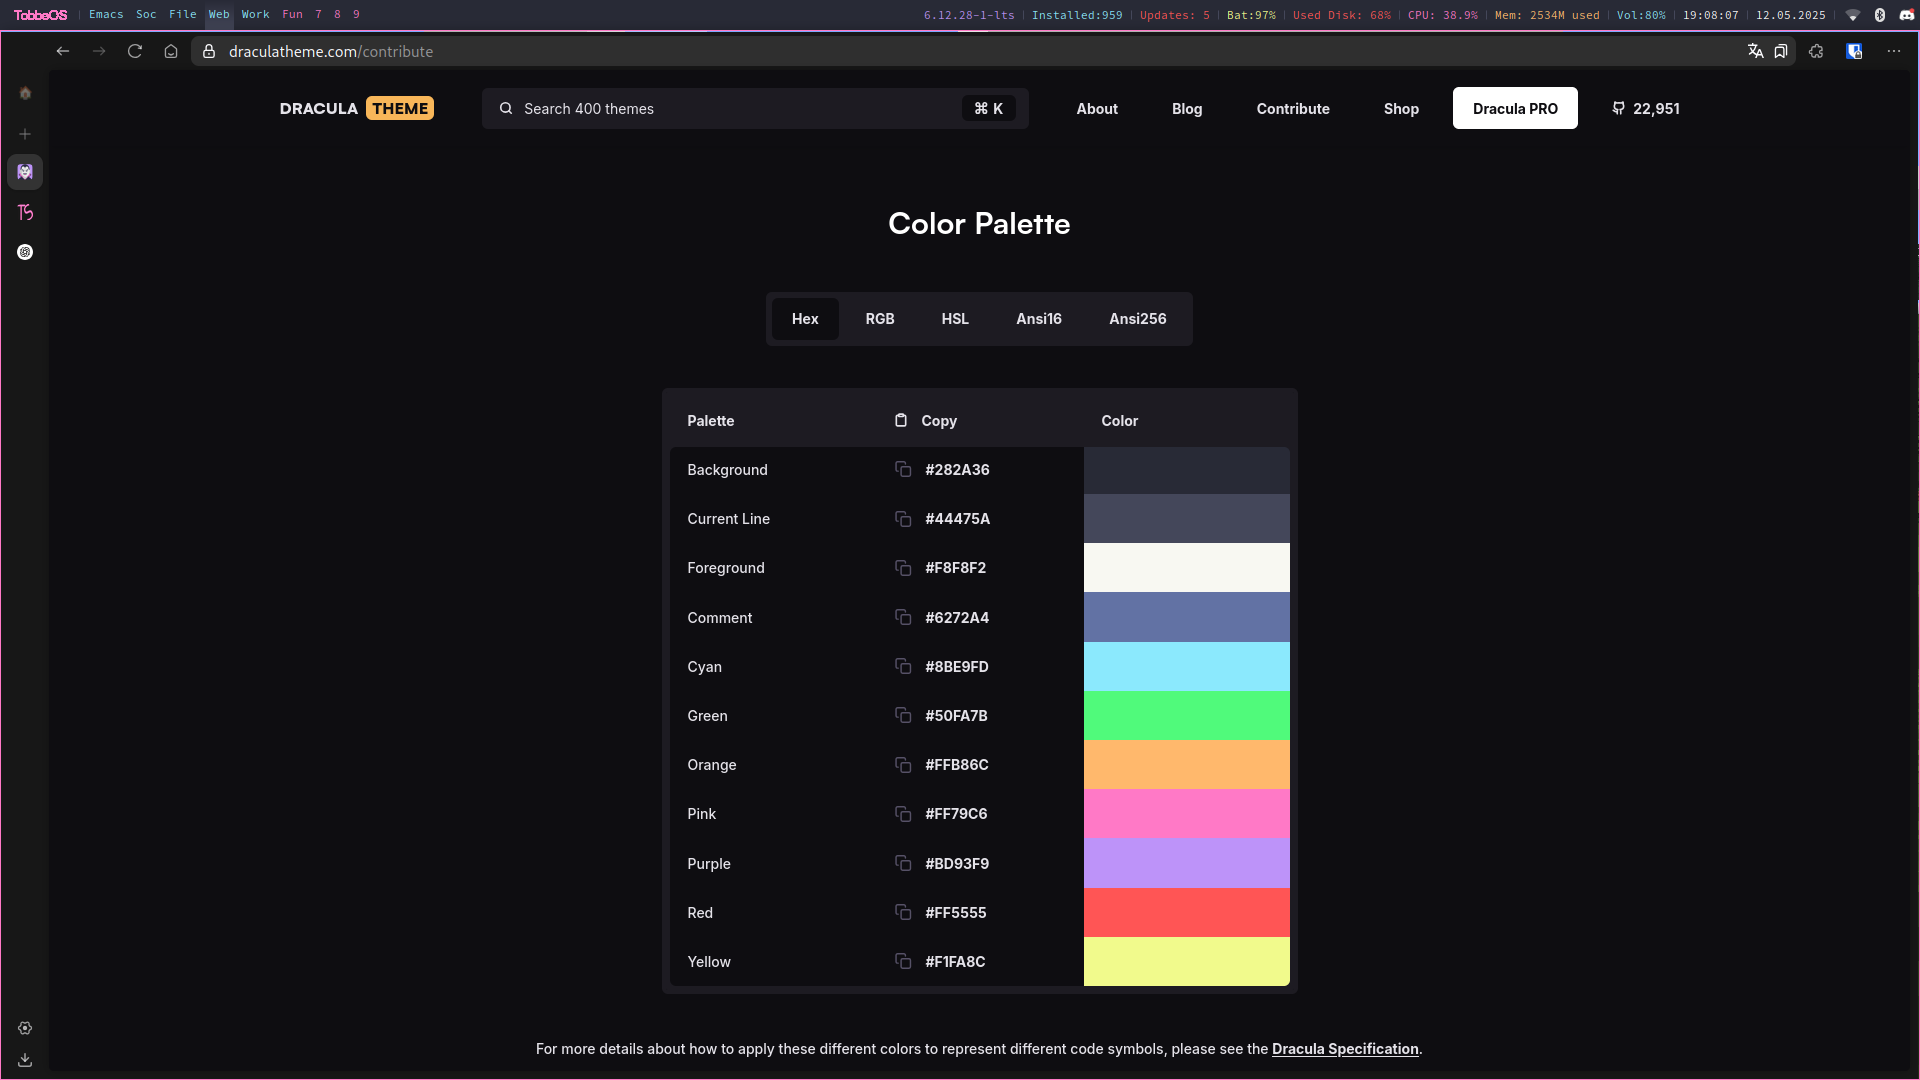
Task: Click the Purple color swatch
Action: [1186, 863]
